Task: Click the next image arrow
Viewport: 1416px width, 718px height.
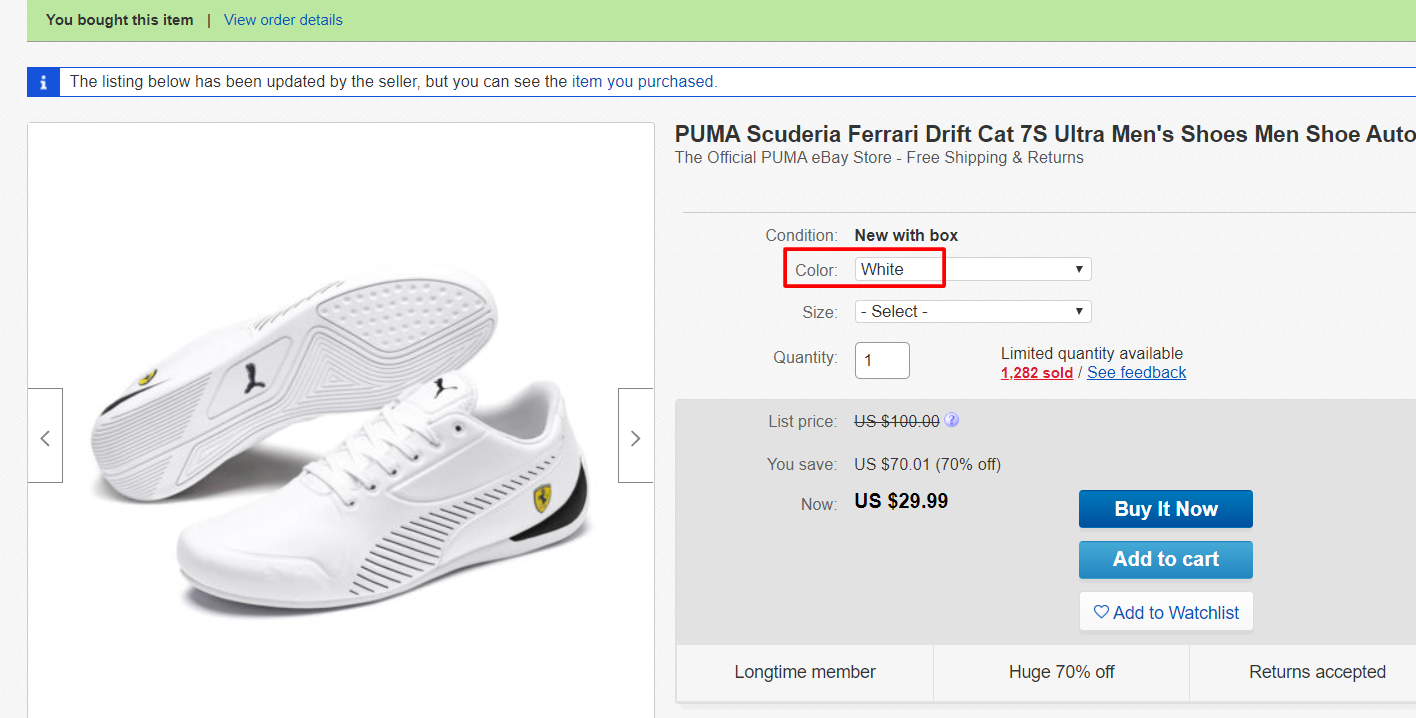Action: tap(635, 437)
